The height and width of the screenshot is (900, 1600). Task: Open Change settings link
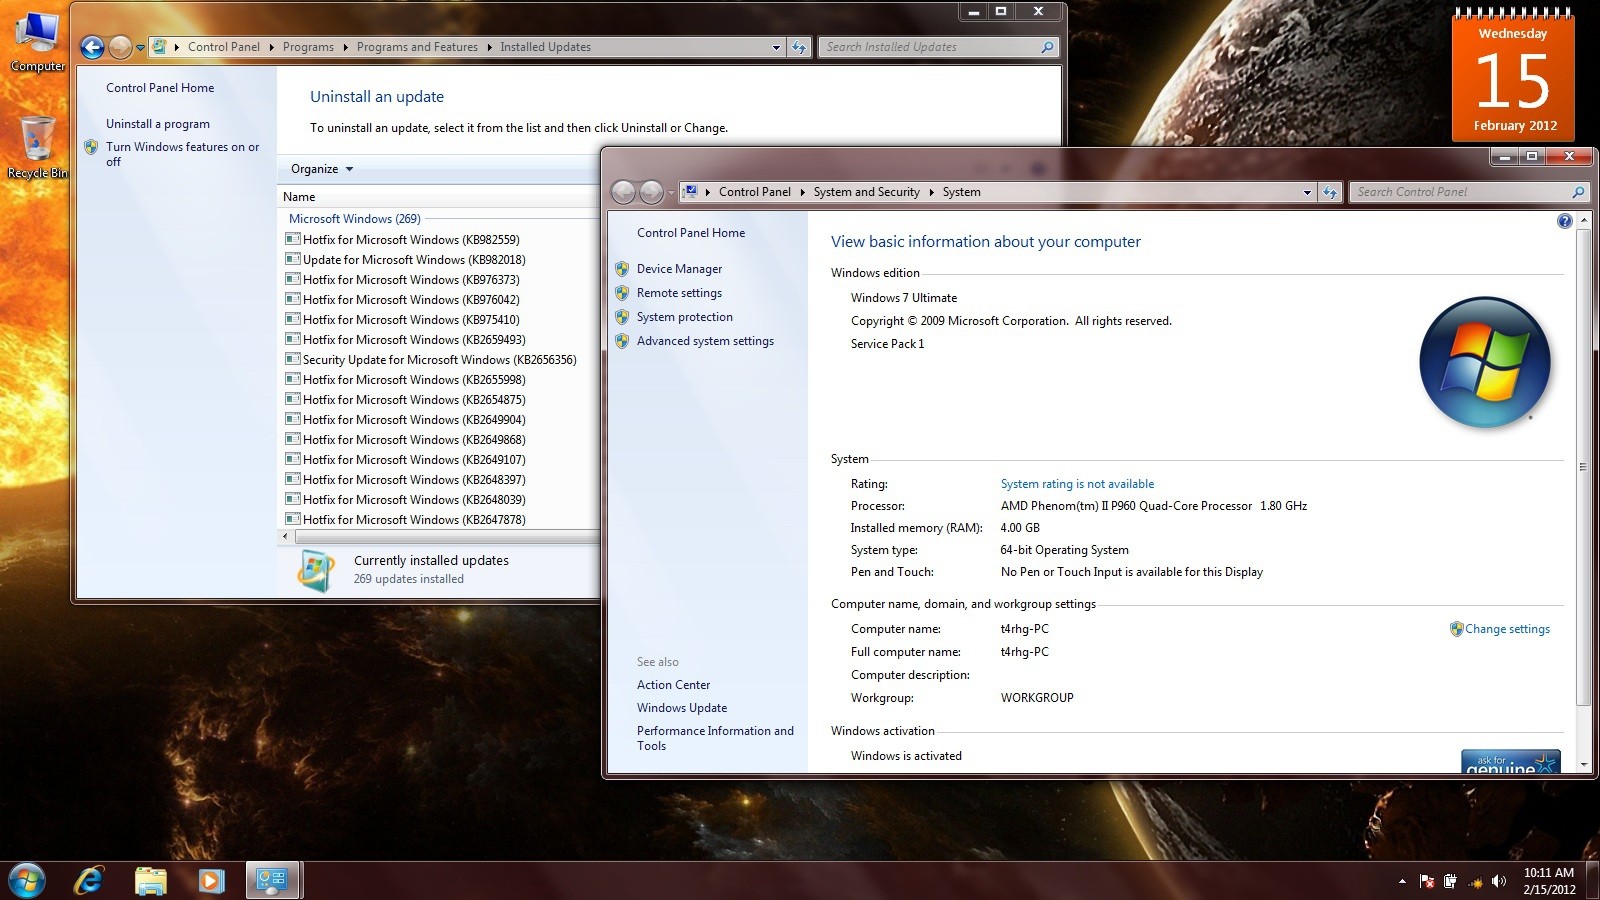[x=1507, y=629]
